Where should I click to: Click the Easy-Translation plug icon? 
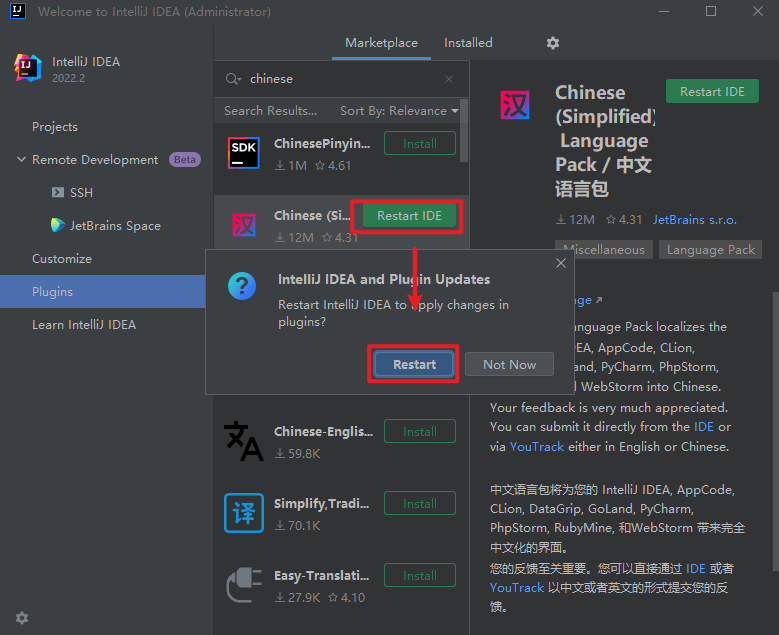coord(243,585)
